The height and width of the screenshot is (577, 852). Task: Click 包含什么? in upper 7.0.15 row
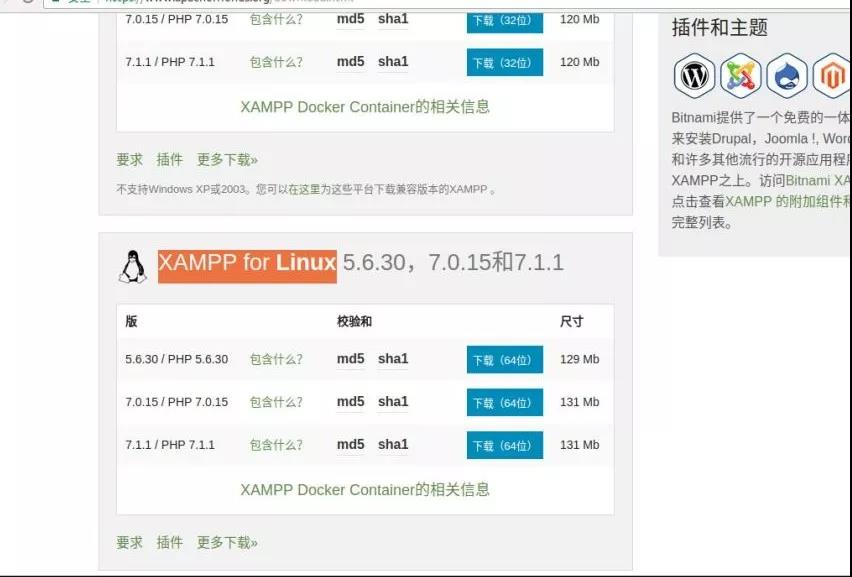(276, 20)
